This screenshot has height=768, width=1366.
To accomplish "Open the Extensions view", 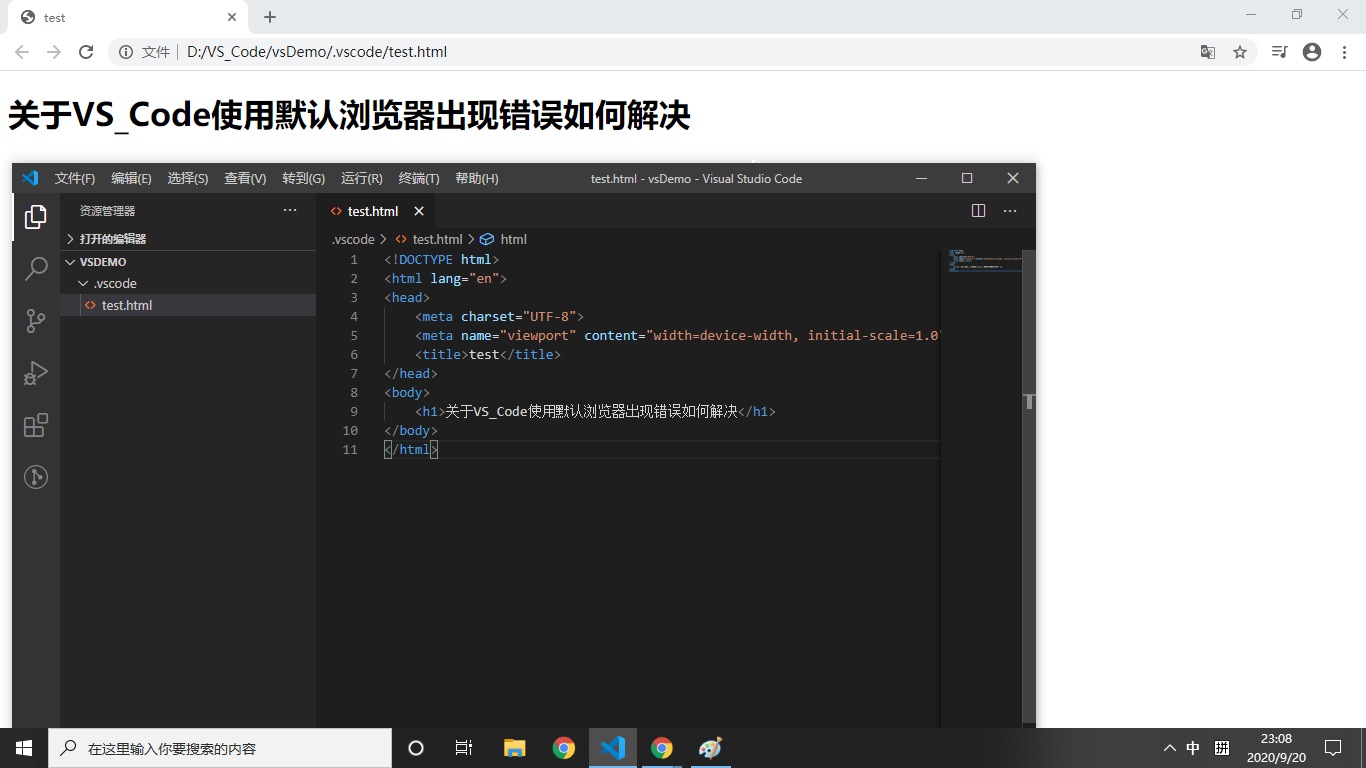I will pyautogui.click(x=36, y=424).
